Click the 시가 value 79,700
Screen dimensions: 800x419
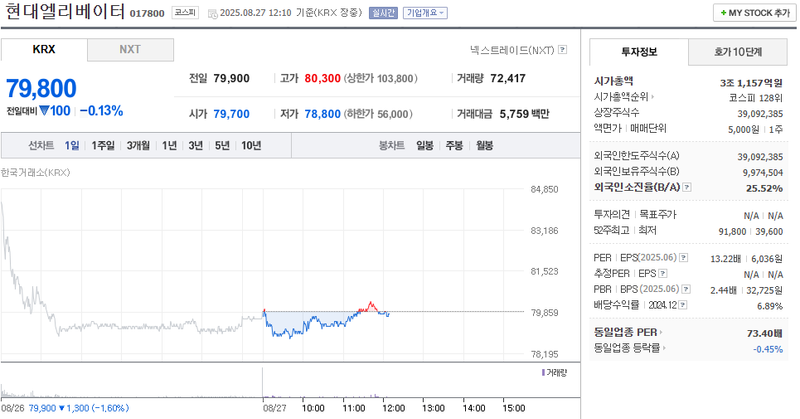(232, 114)
